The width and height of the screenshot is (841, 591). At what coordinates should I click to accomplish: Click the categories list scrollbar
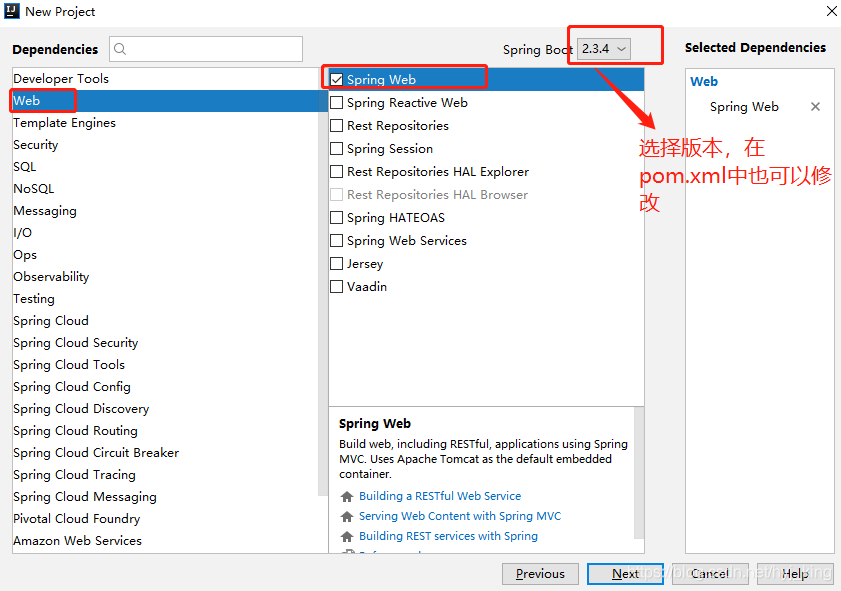323,283
